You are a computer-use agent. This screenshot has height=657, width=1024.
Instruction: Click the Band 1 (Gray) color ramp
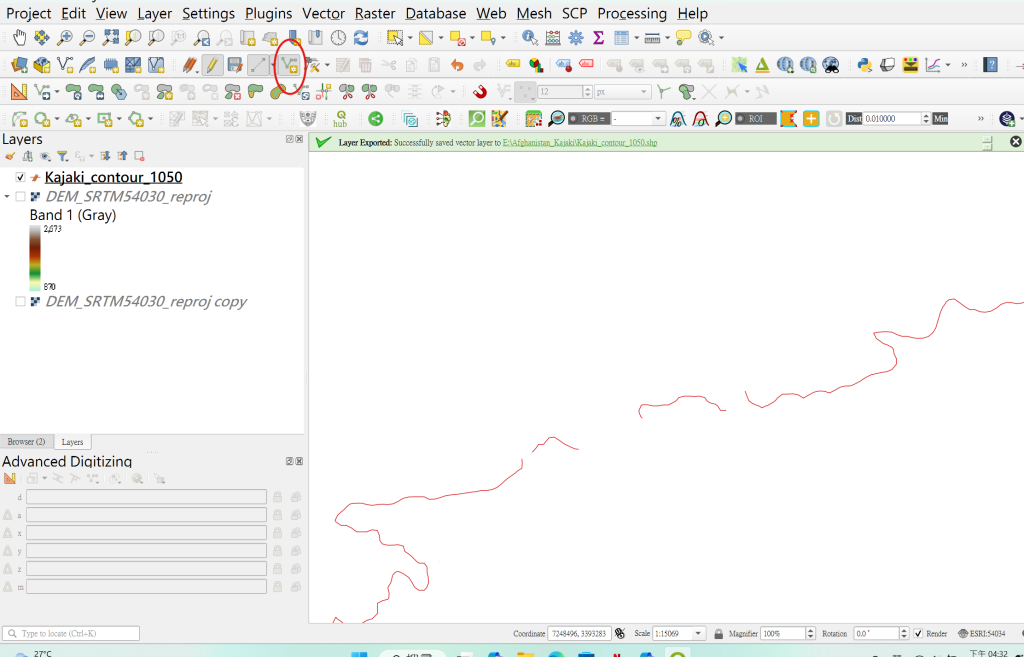pos(35,258)
